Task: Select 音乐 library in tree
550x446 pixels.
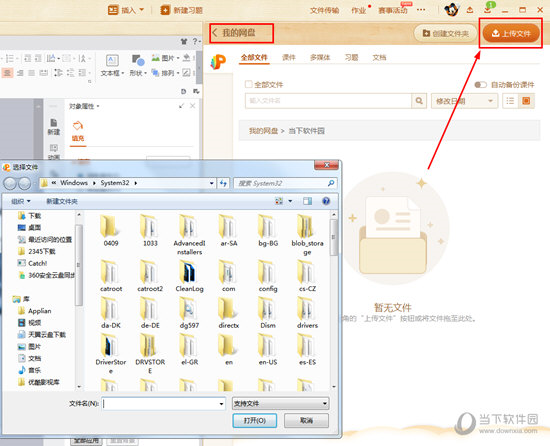Action: 29,370
